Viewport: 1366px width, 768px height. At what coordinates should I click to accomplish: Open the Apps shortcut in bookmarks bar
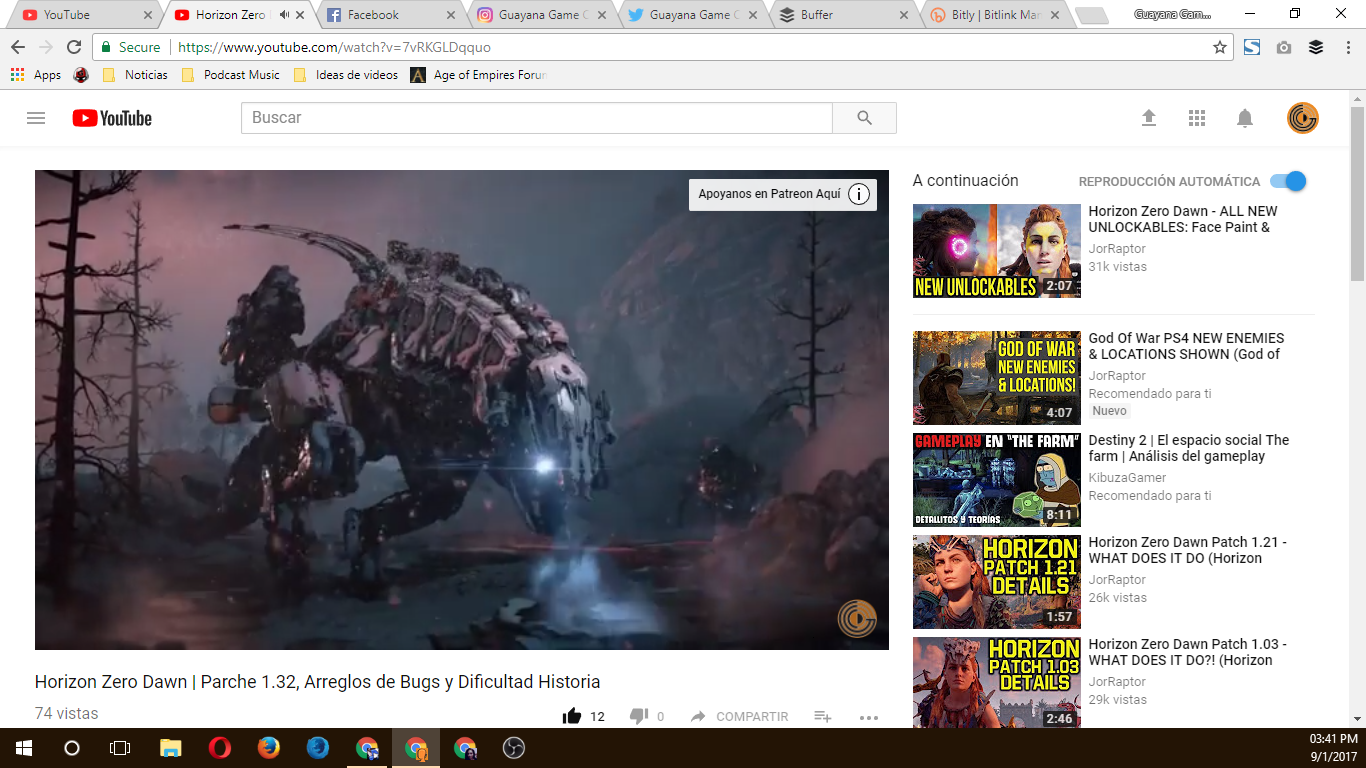coord(36,75)
